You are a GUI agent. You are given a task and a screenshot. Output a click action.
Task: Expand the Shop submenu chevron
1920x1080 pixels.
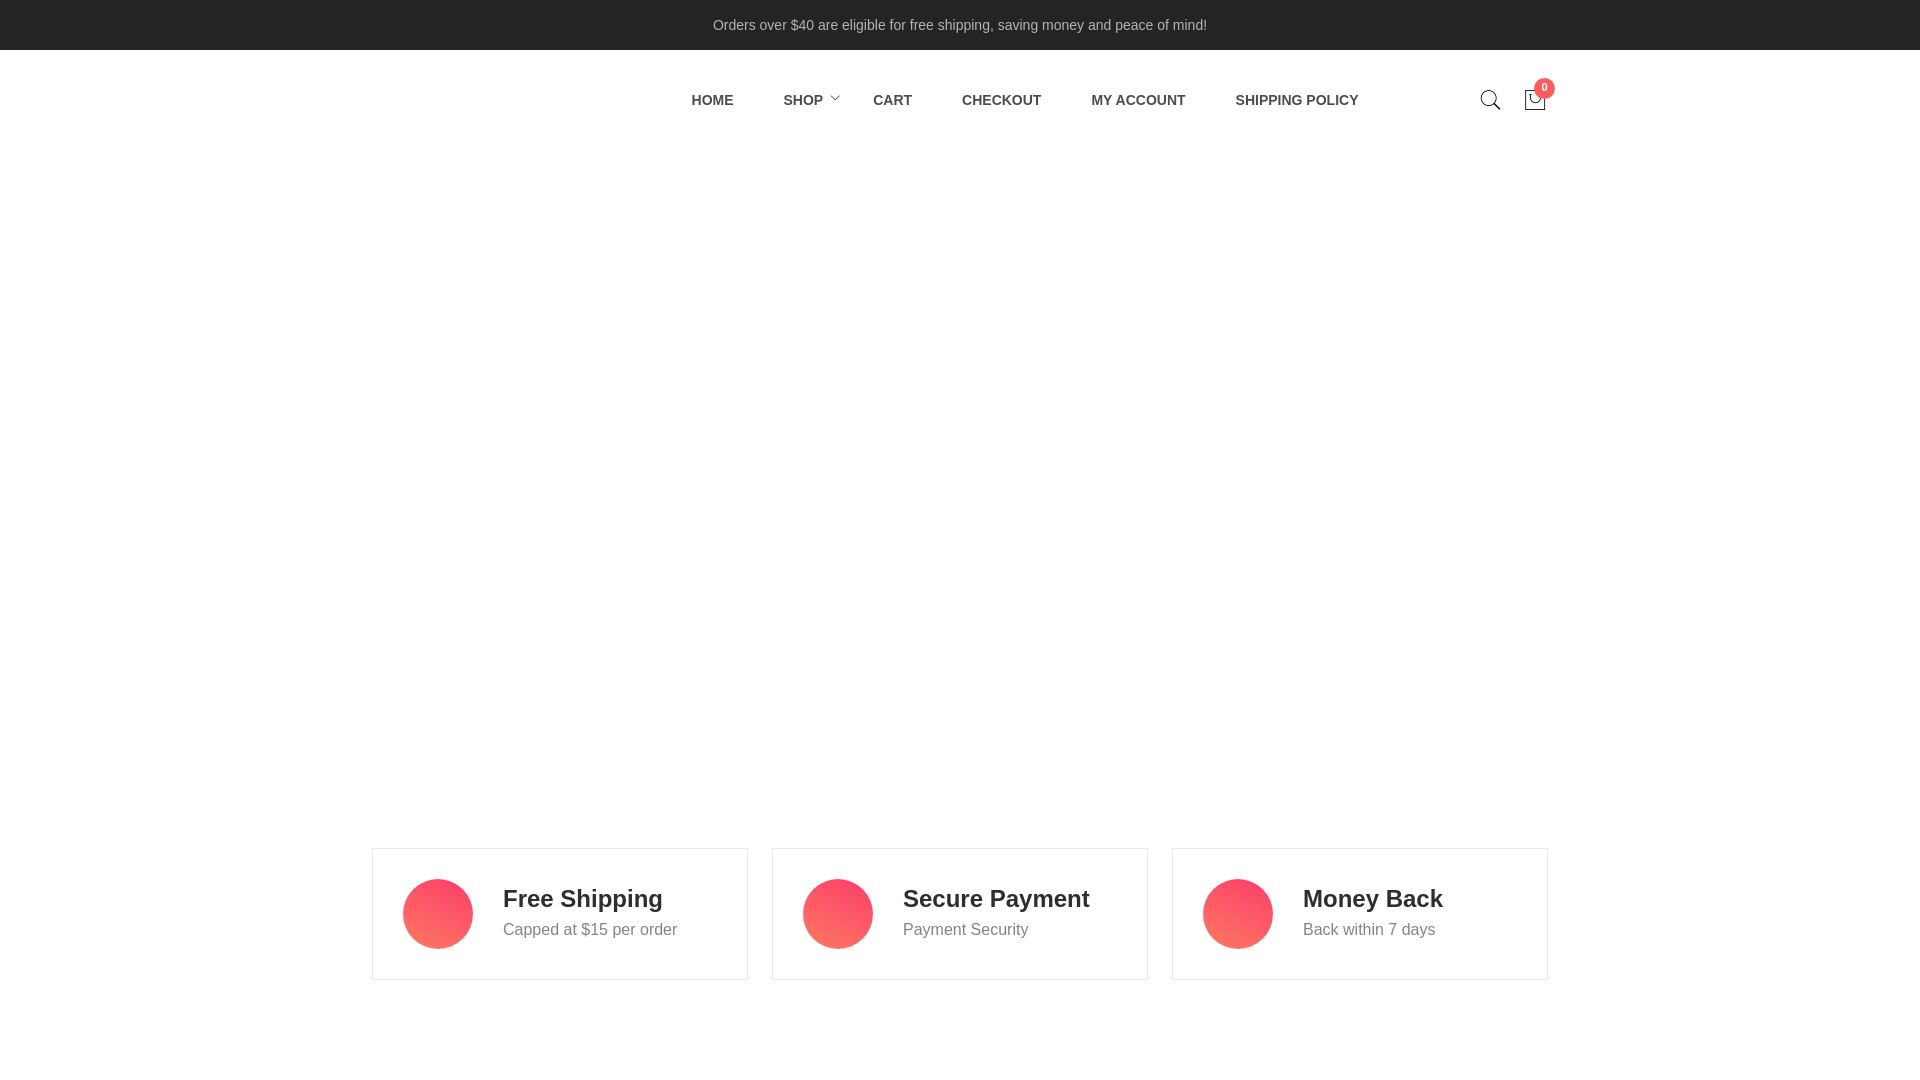tap(835, 99)
